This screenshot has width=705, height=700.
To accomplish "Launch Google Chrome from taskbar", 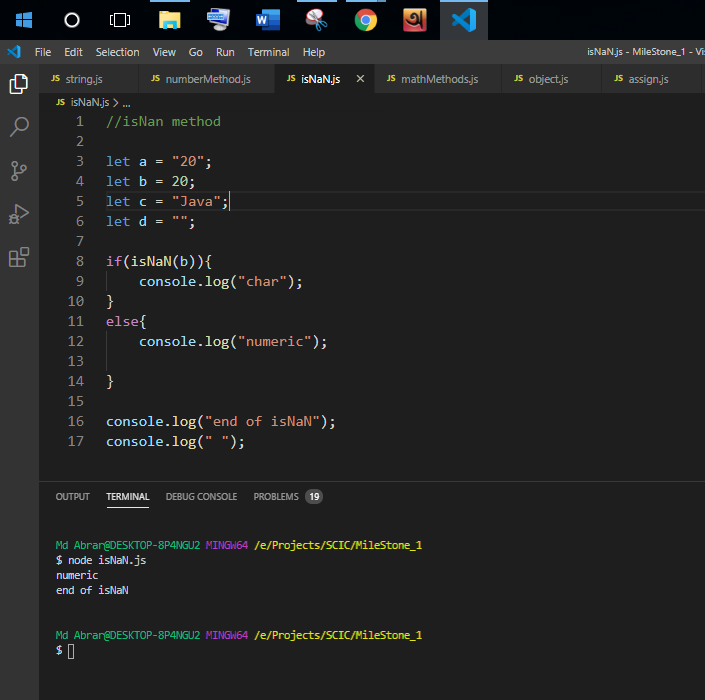I will tap(366, 19).
